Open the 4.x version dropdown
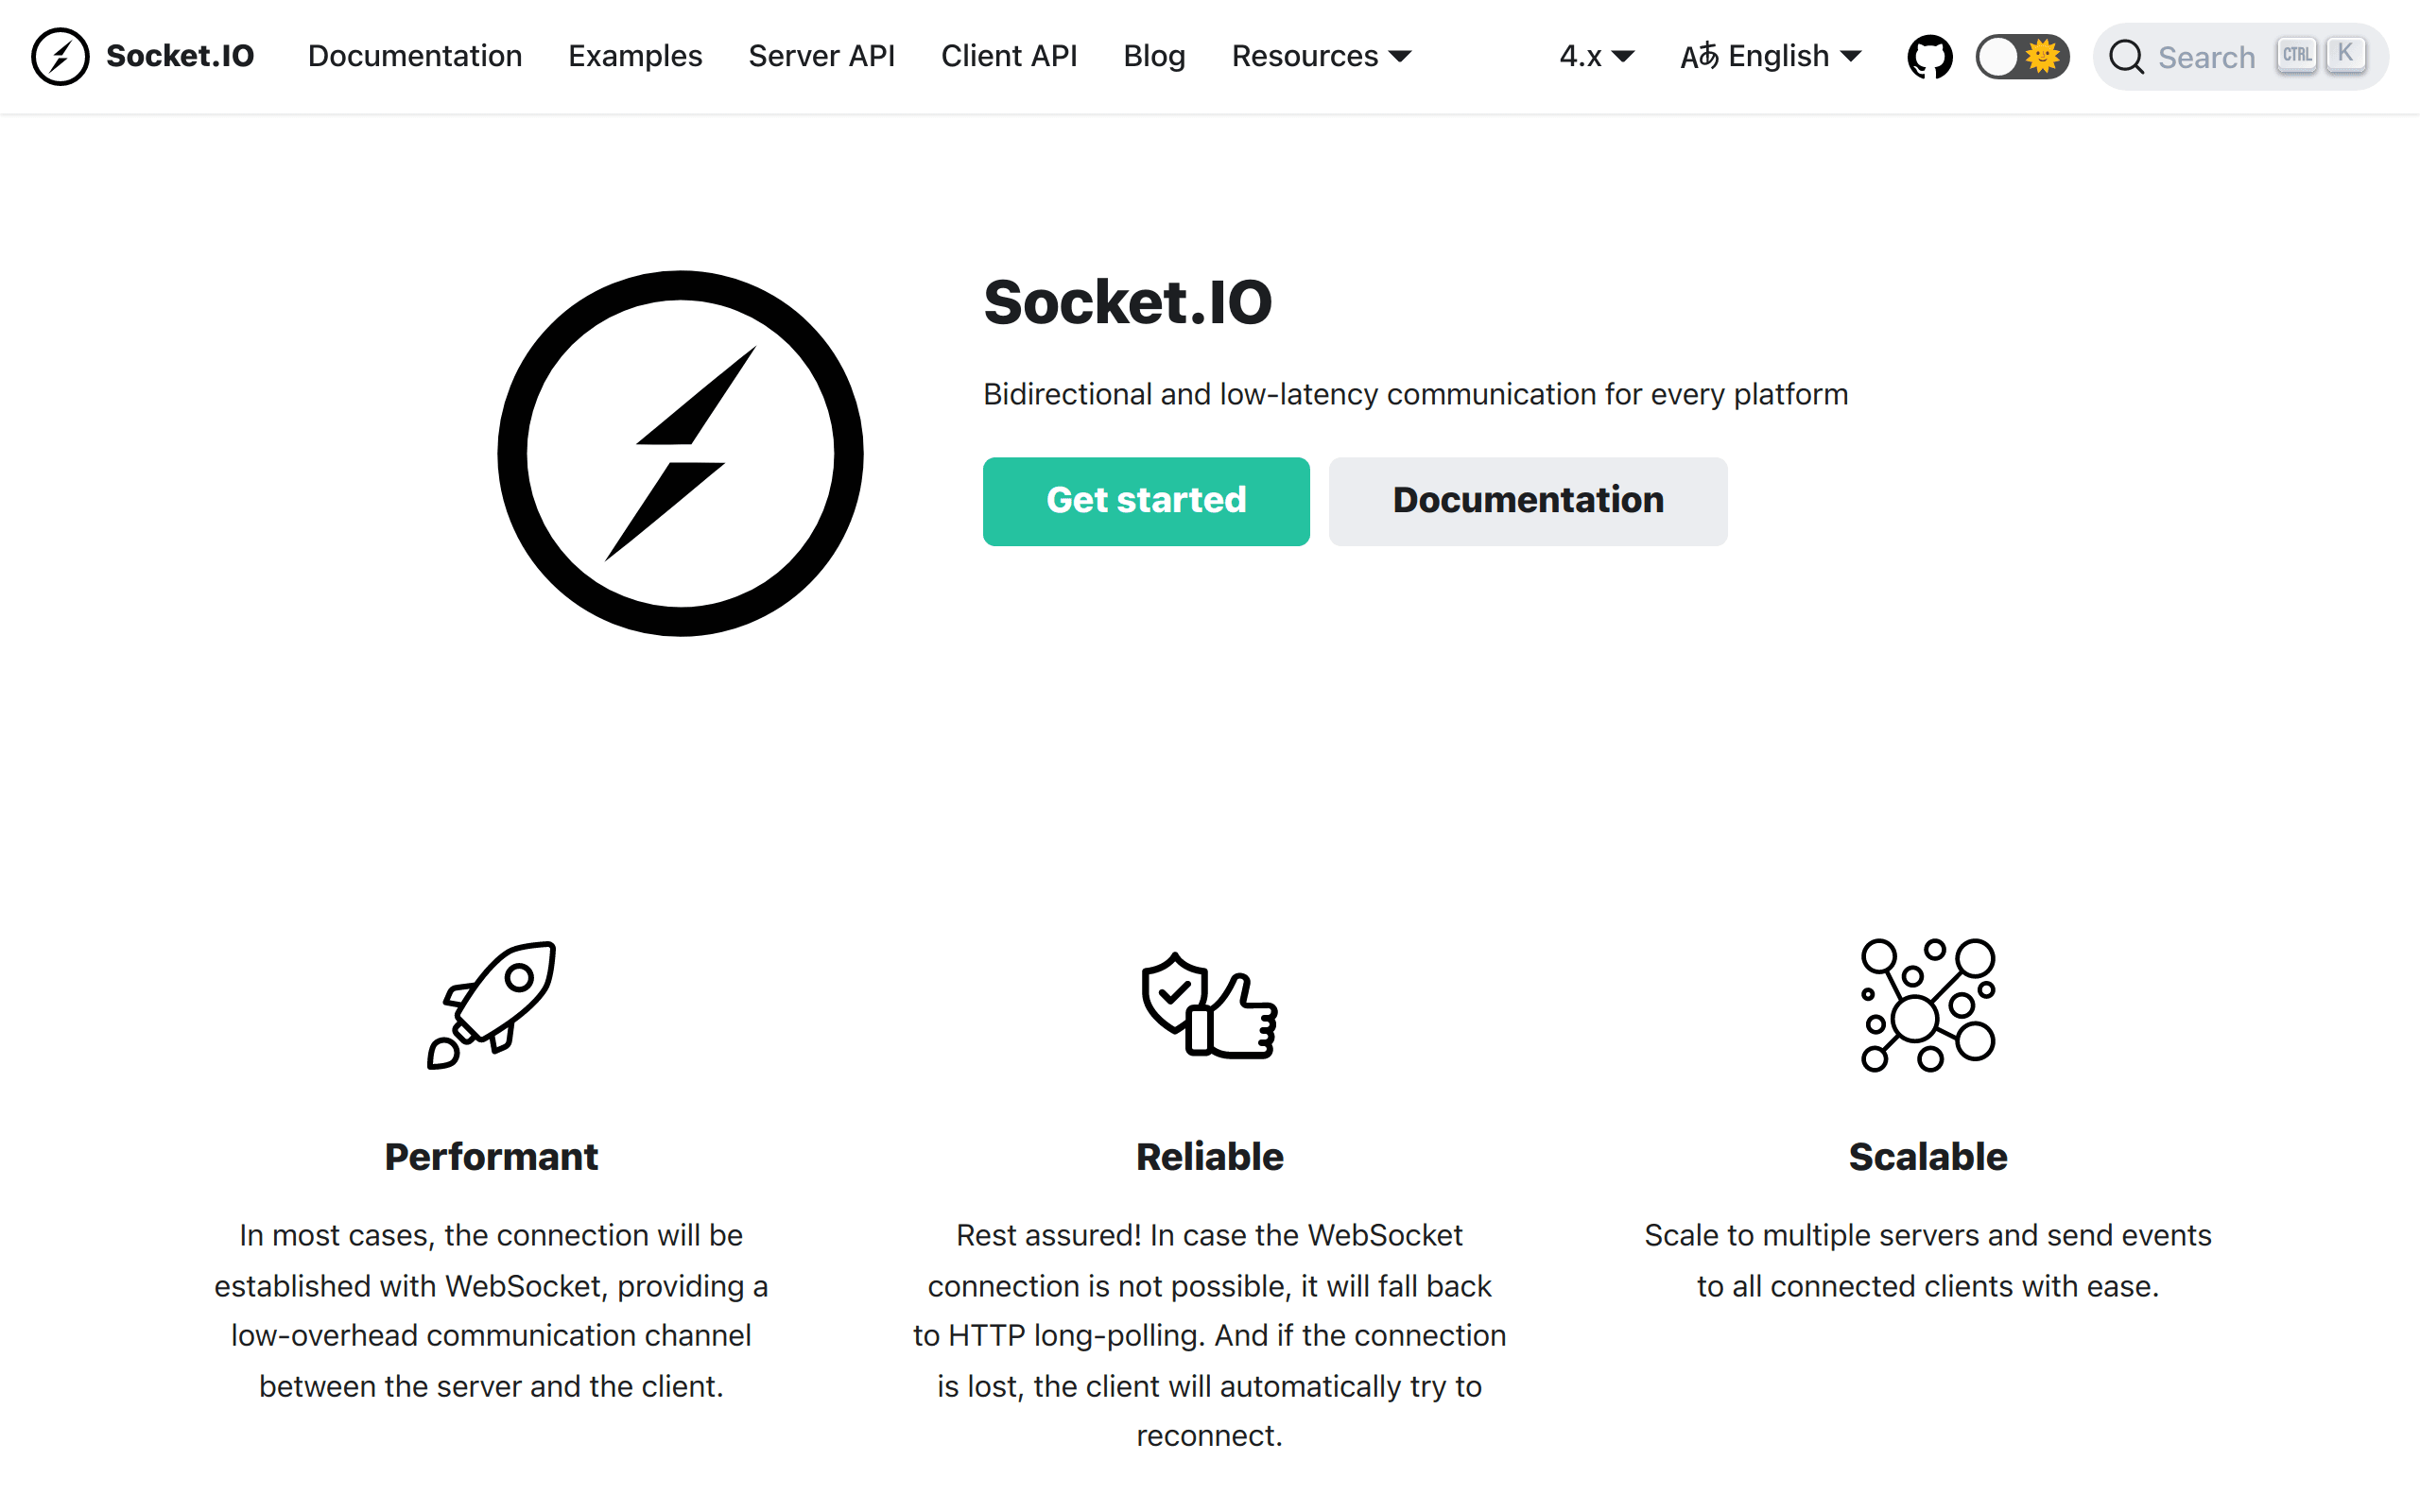Image resolution: width=2420 pixels, height=1512 pixels. [1597, 56]
